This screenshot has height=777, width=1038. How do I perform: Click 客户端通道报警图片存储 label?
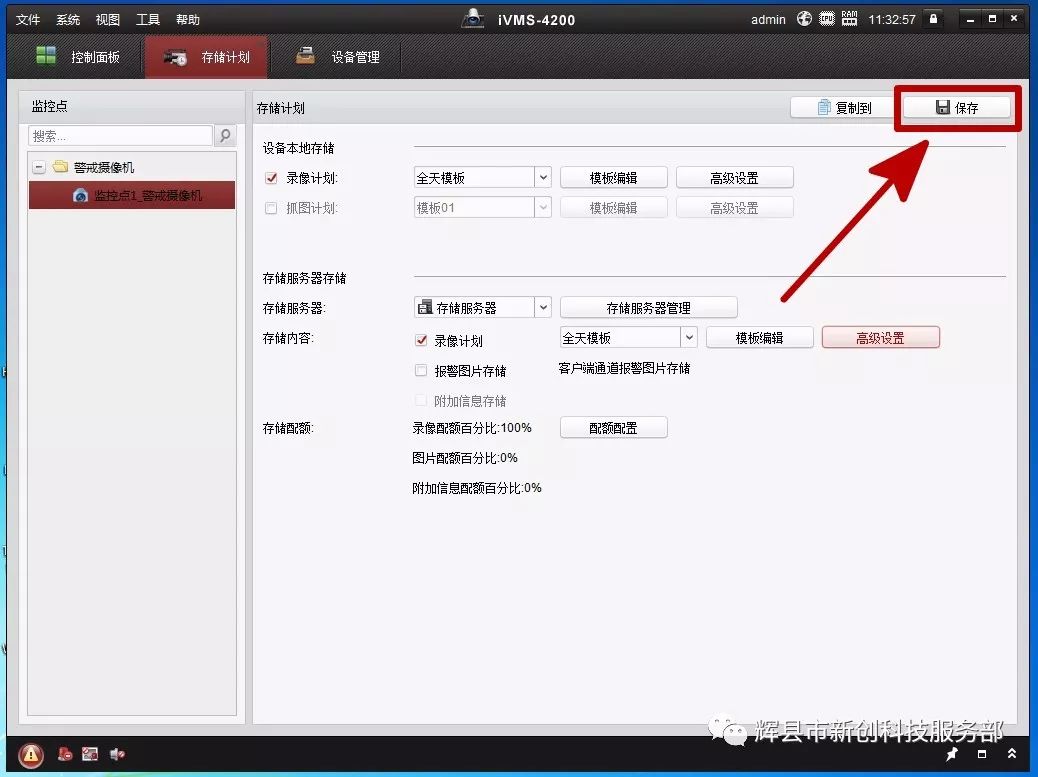click(x=624, y=368)
